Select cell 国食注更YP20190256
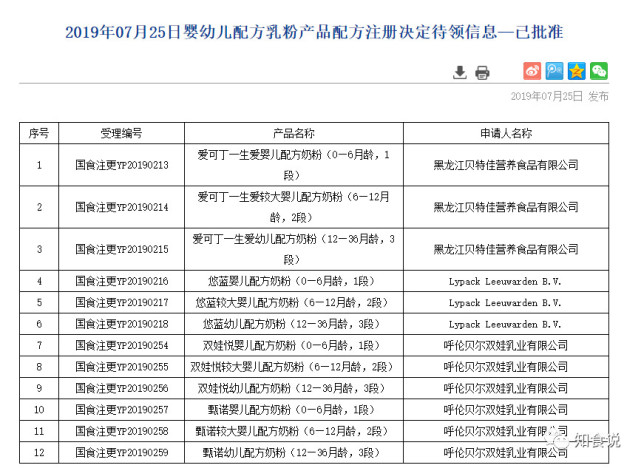This screenshot has height=468, width=641. (x=121, y=388)
